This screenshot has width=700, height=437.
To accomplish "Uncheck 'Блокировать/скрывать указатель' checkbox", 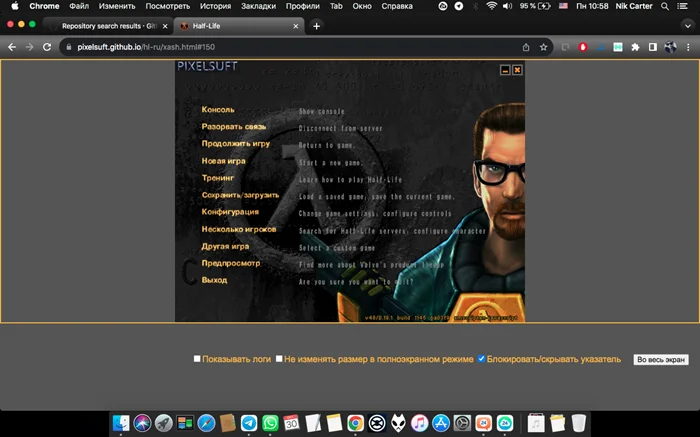I will point(481,358).
